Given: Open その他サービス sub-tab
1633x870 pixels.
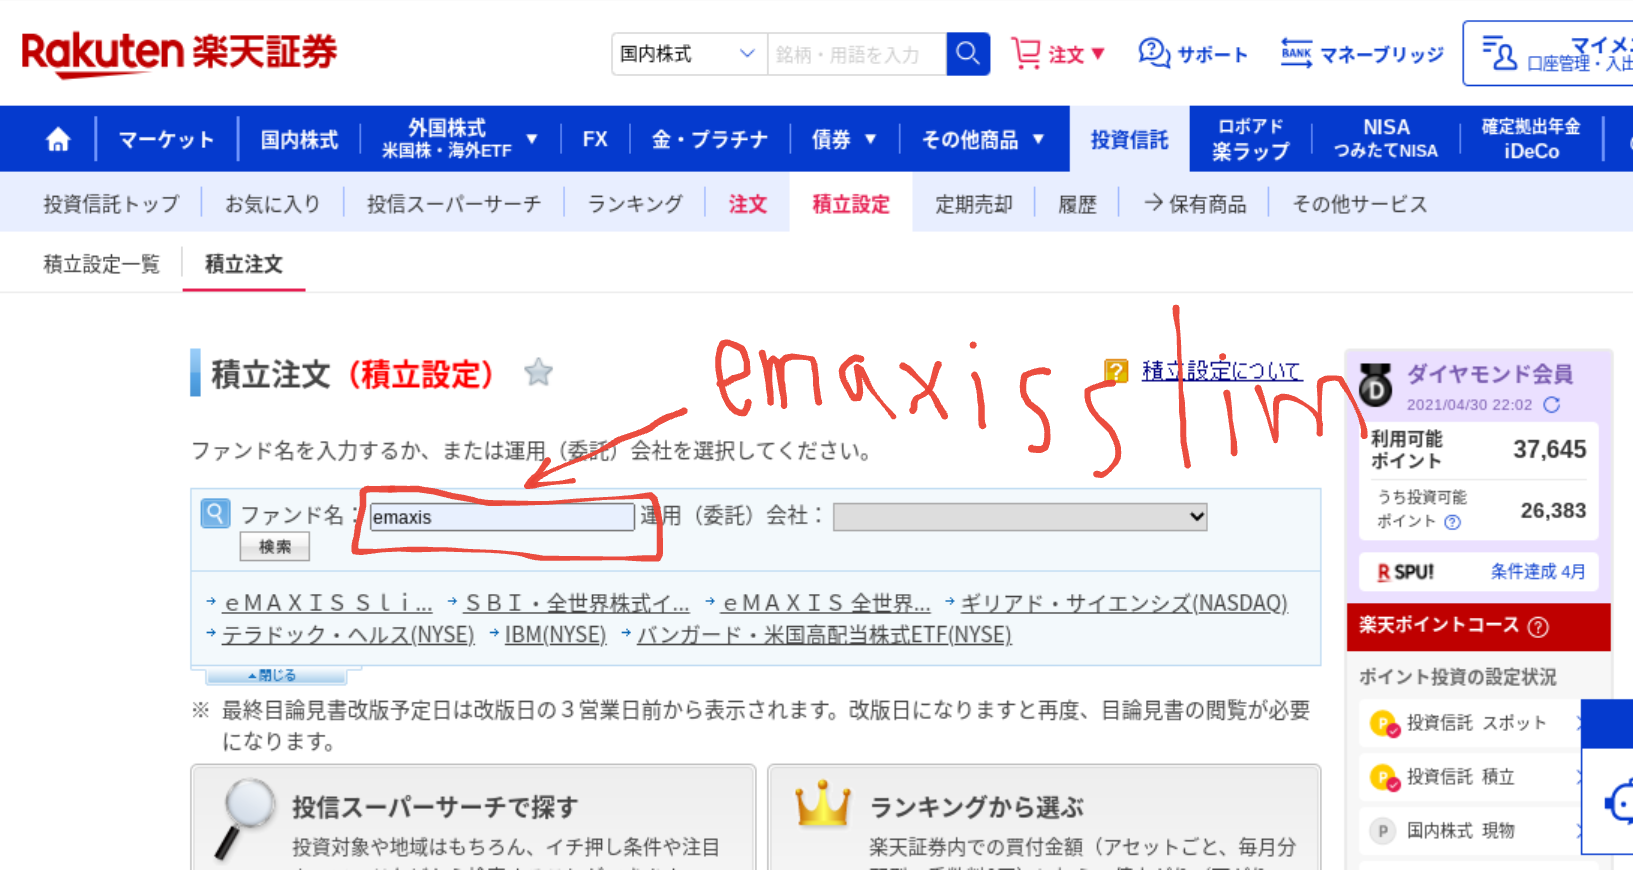Looking at the screenshot, I should coord(1359,204).
